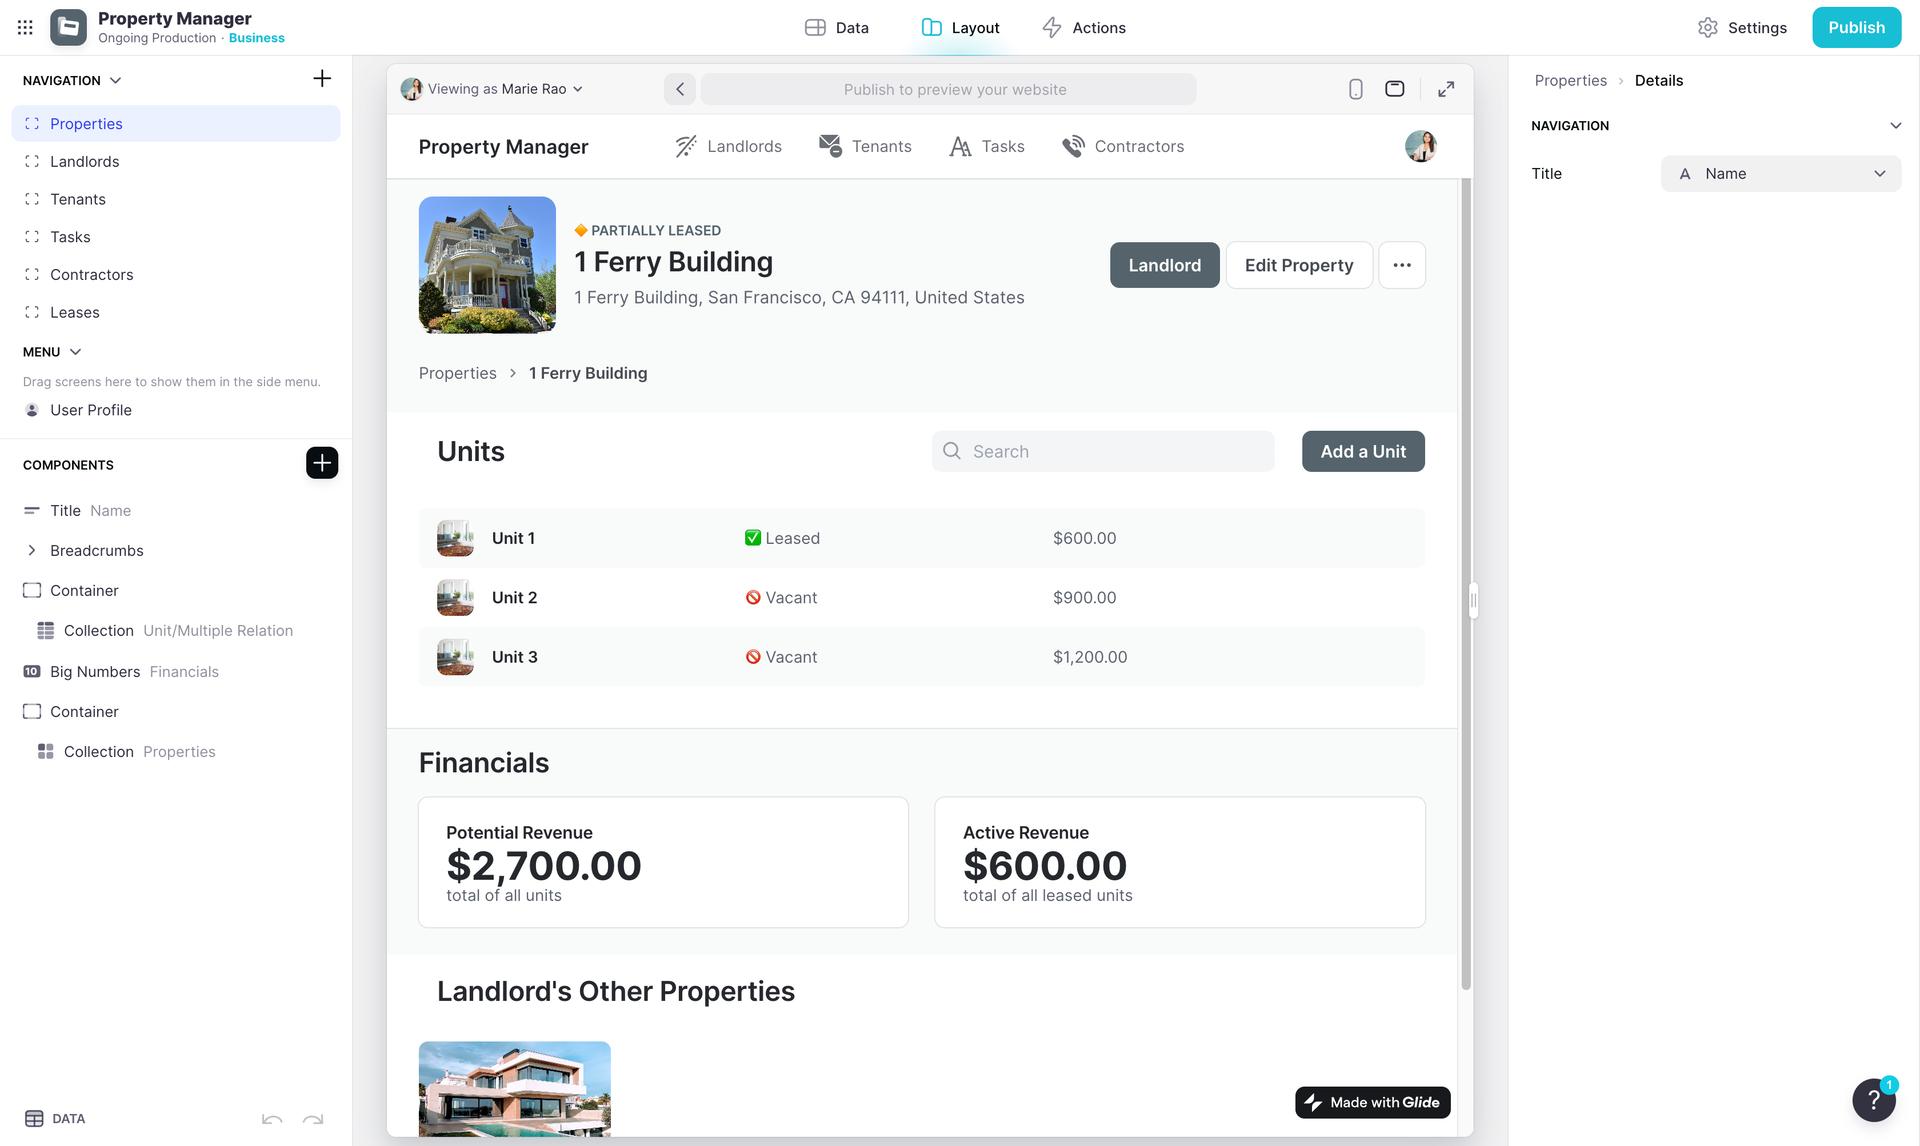Click the undo arrow icon
The image size is (1920, 1146).
point(271,1119)
